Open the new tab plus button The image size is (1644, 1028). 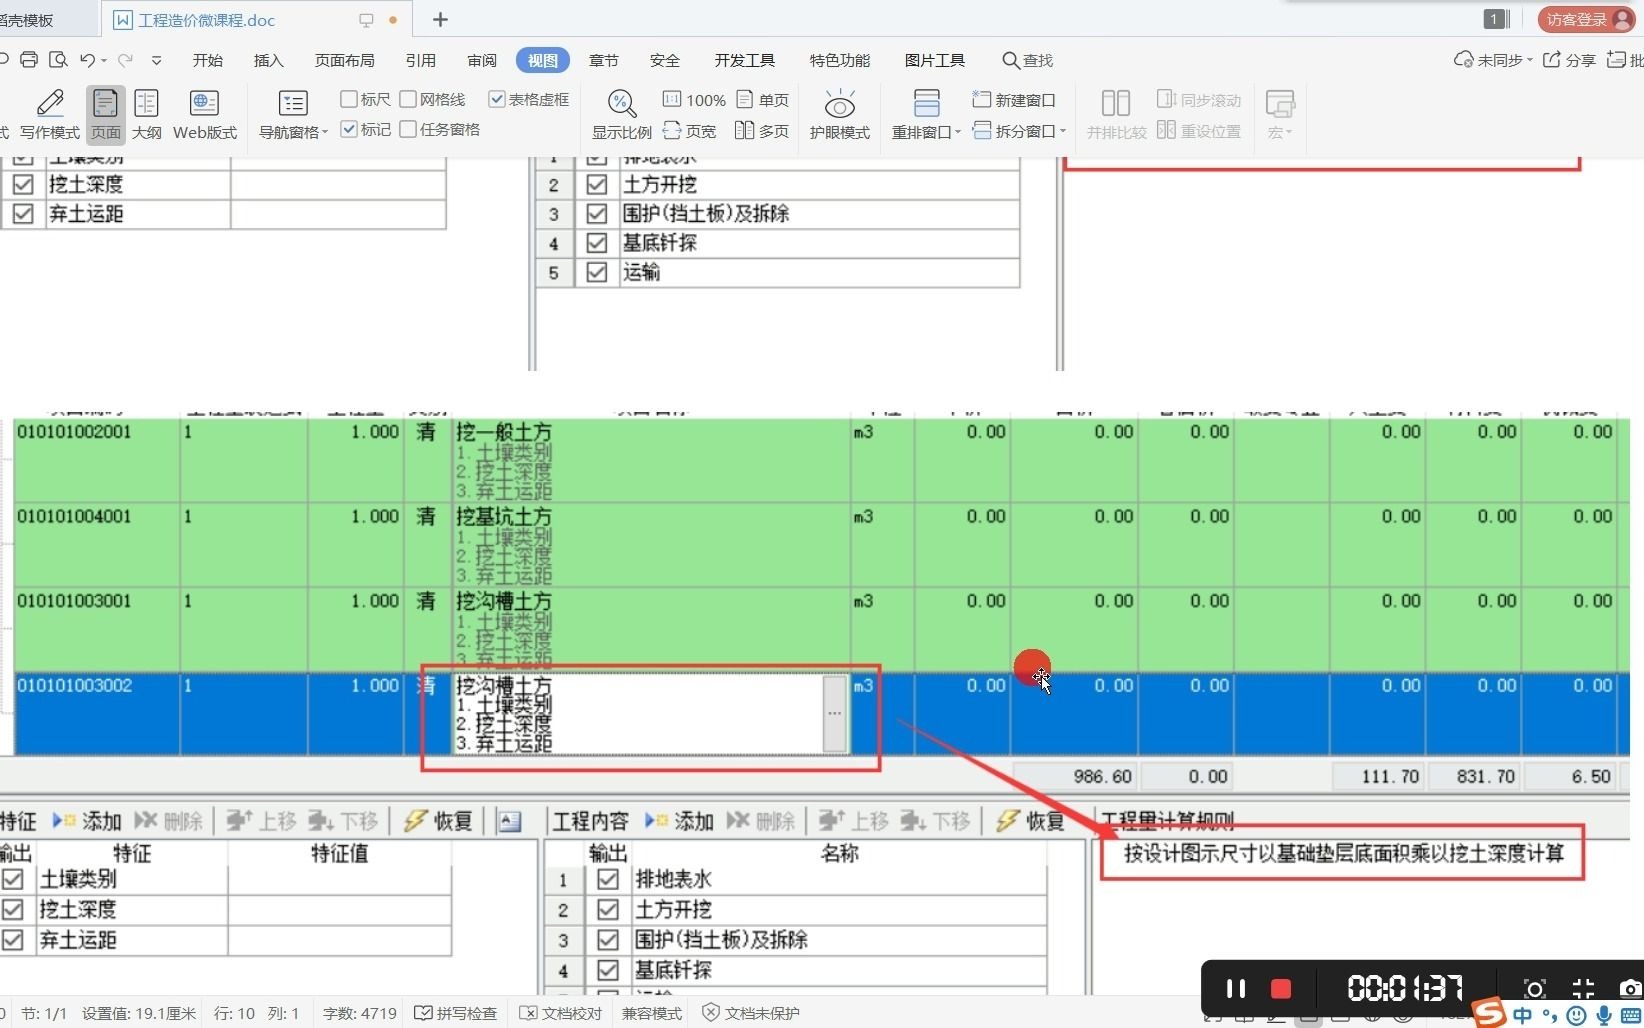(440, 19)
